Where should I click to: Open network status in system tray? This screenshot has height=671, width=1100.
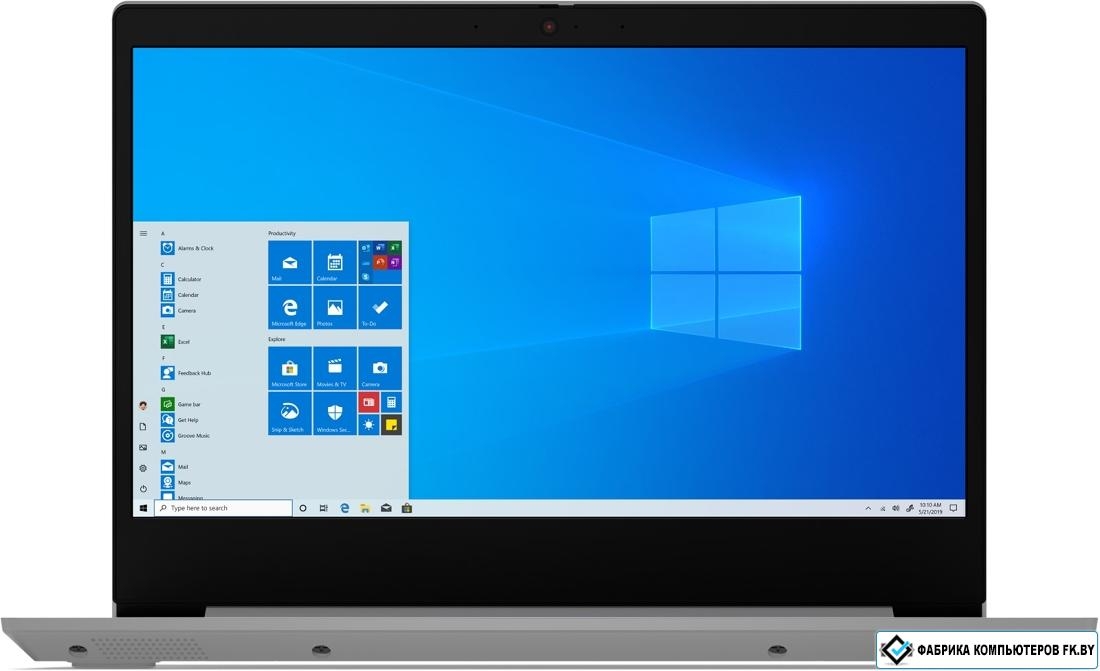coord(883,508)
